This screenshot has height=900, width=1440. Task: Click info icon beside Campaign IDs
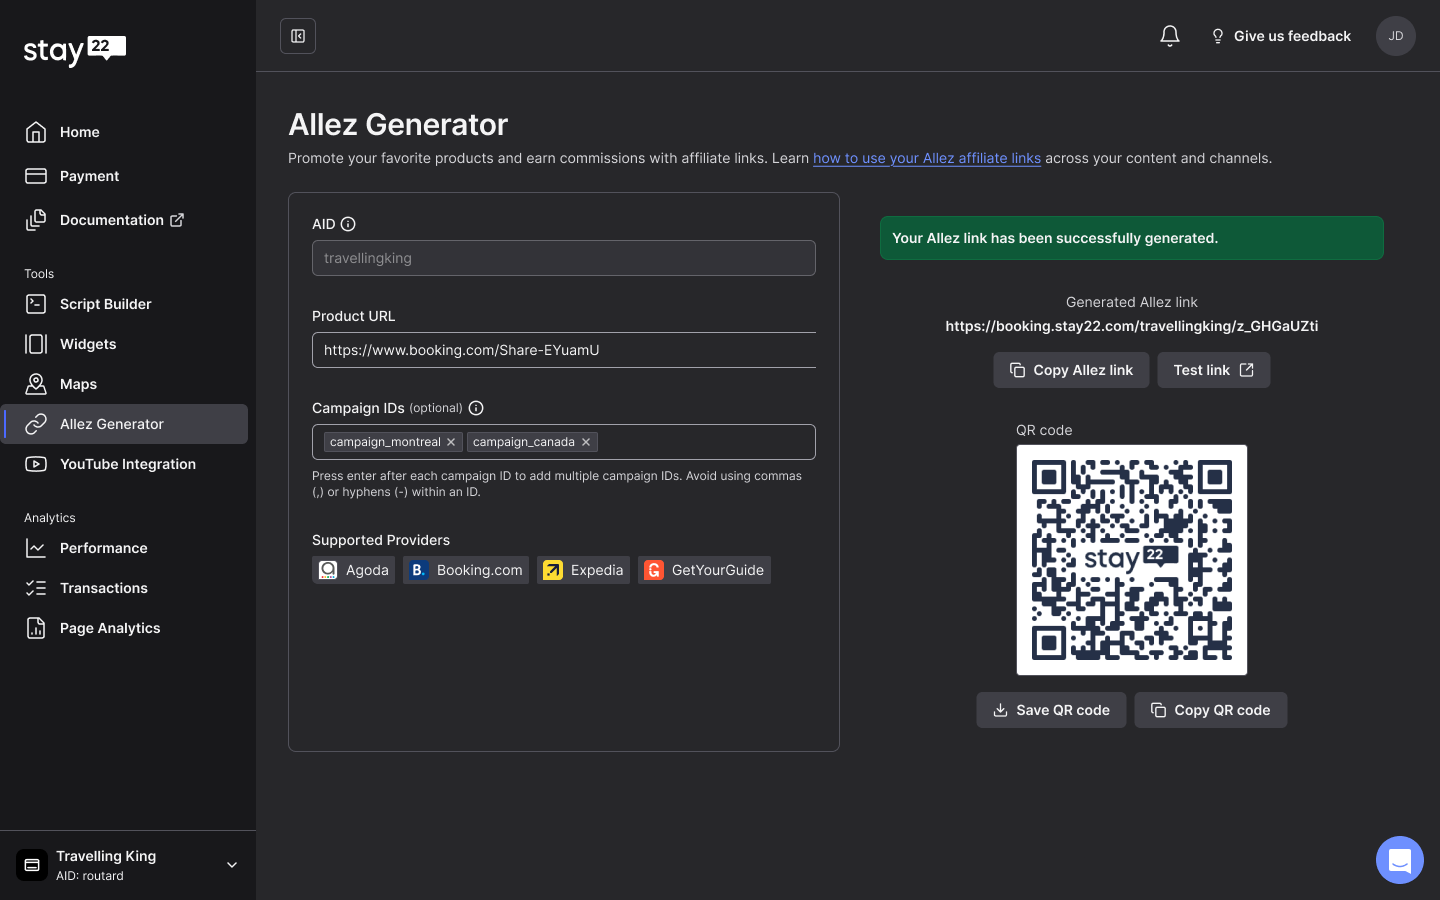tap(476, 408)
